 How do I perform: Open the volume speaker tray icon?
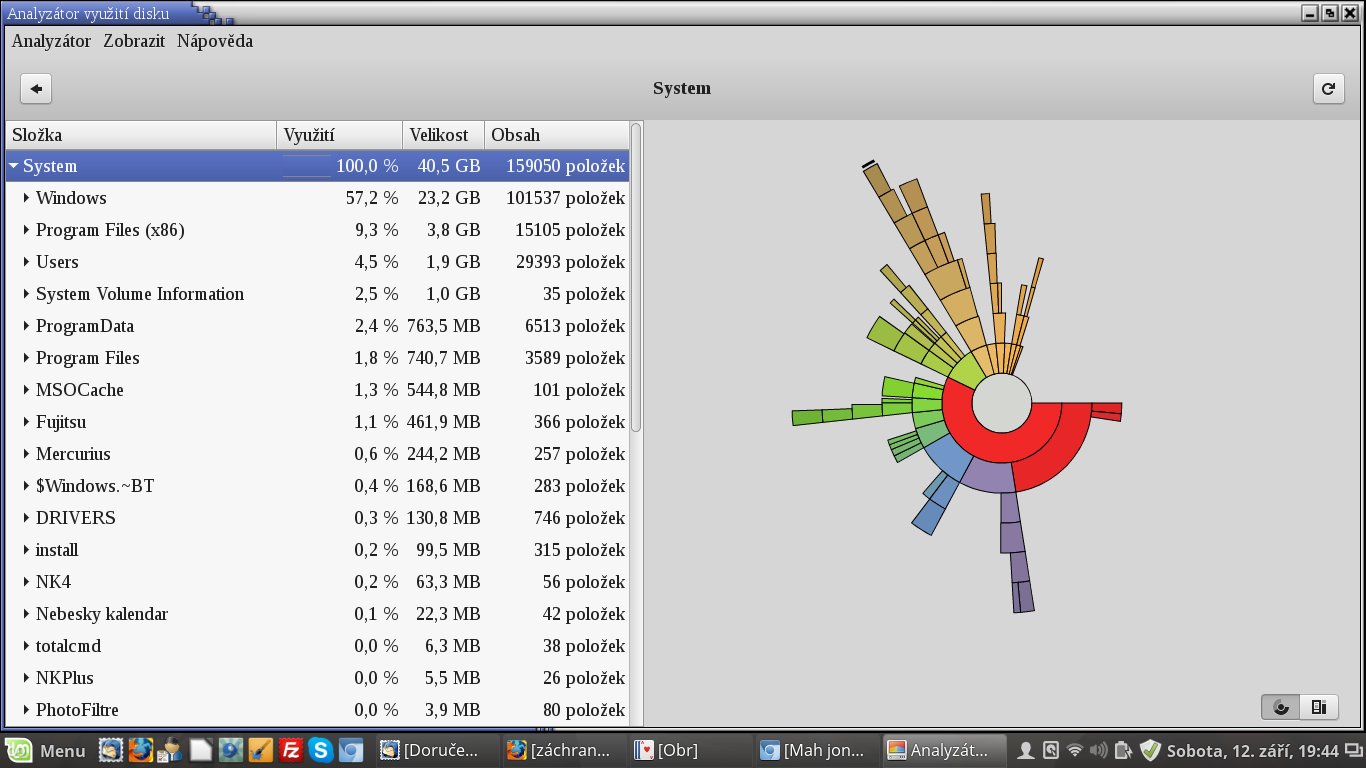pyautogui.click(x=1099, y=750)
